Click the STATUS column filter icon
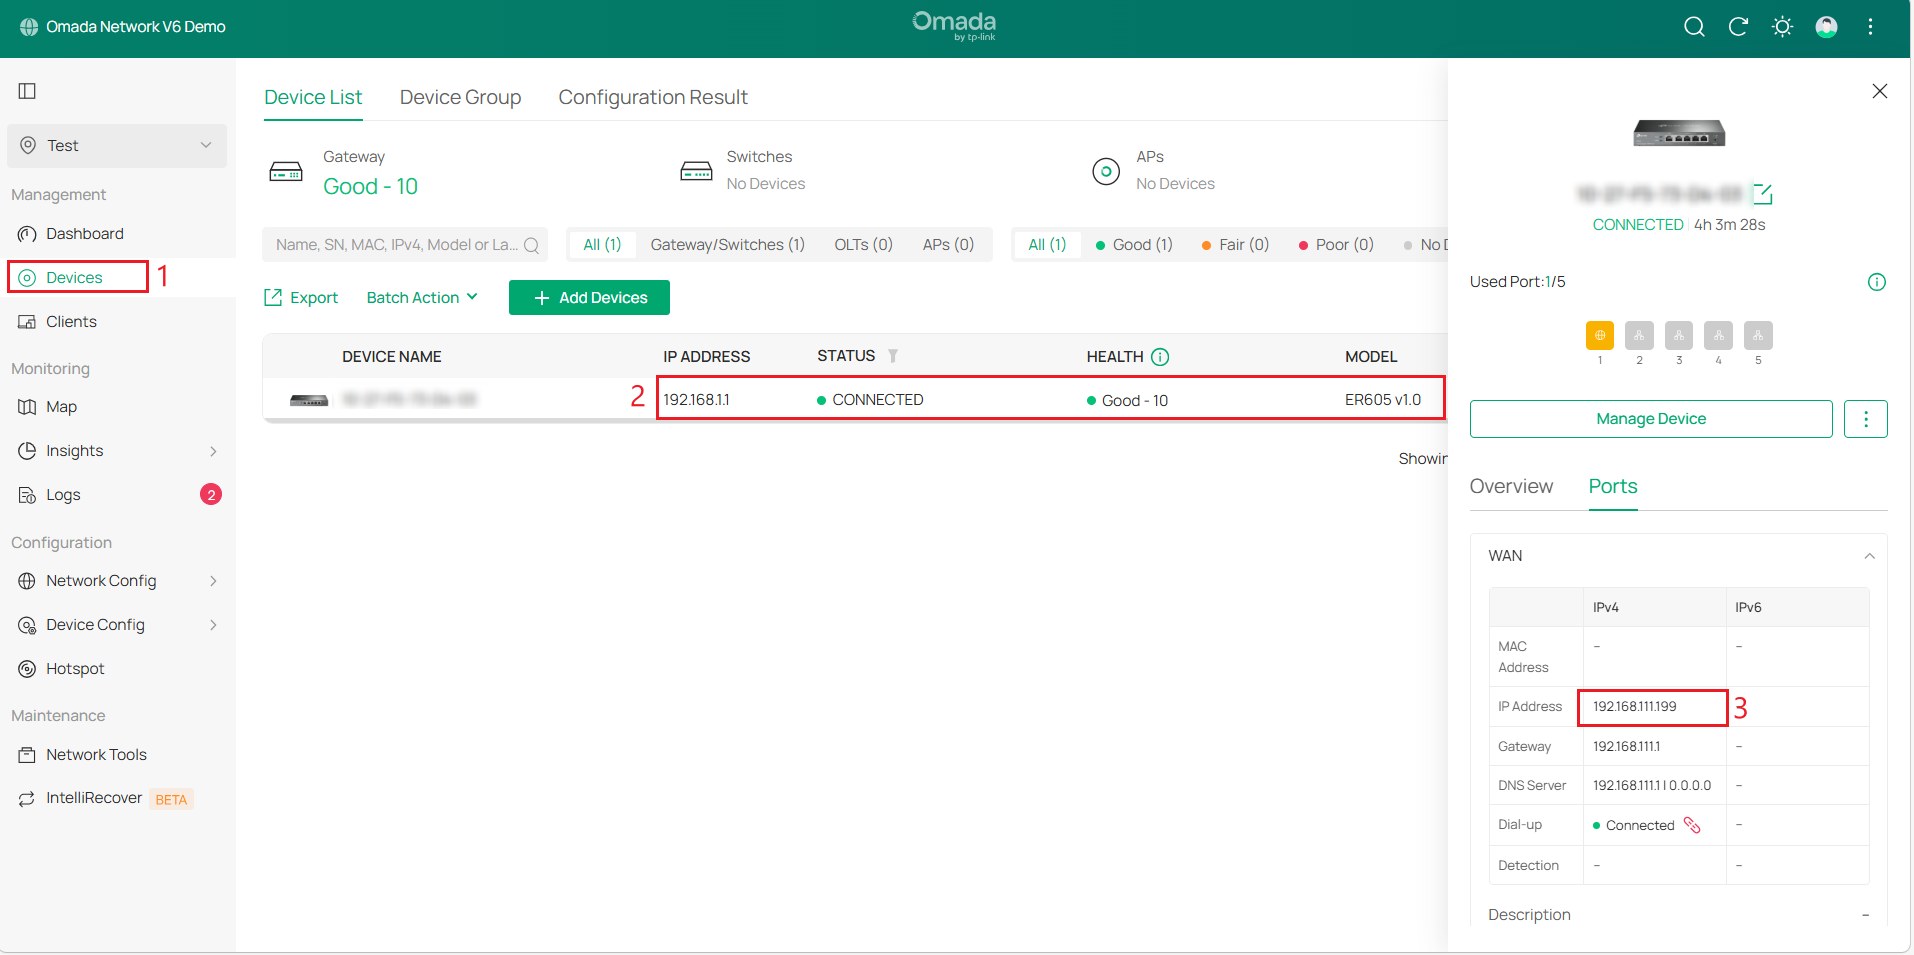 (x=892, y=356)
